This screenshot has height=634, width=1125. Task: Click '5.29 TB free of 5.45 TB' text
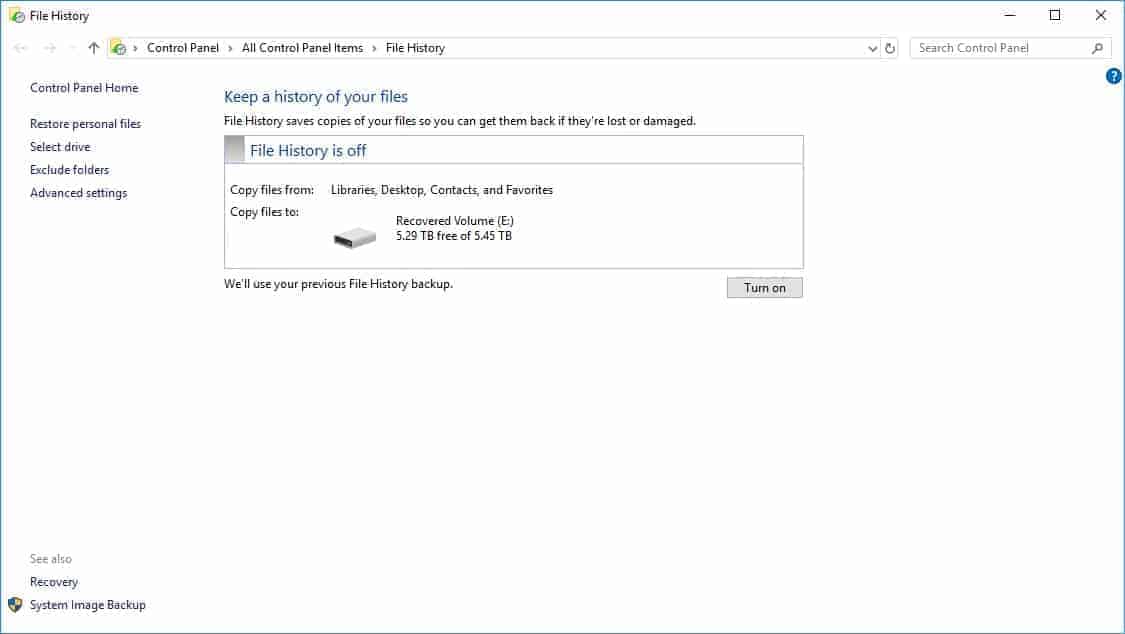click(x=453, y=236)
